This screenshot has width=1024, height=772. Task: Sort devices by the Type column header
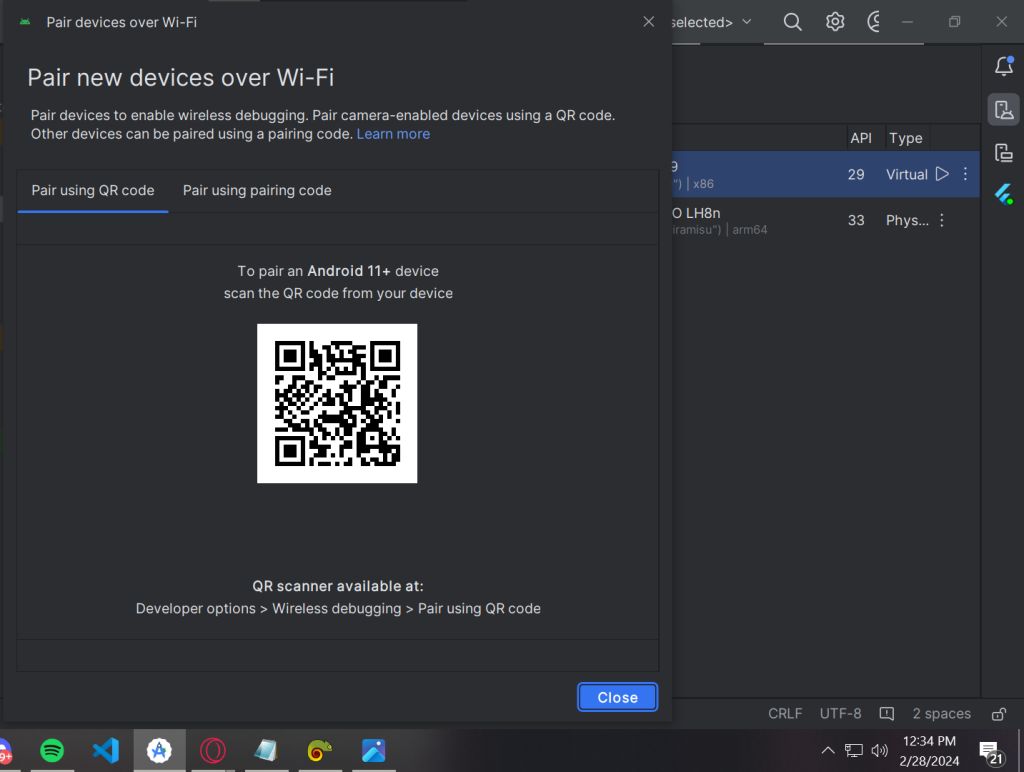click(906, 138)
